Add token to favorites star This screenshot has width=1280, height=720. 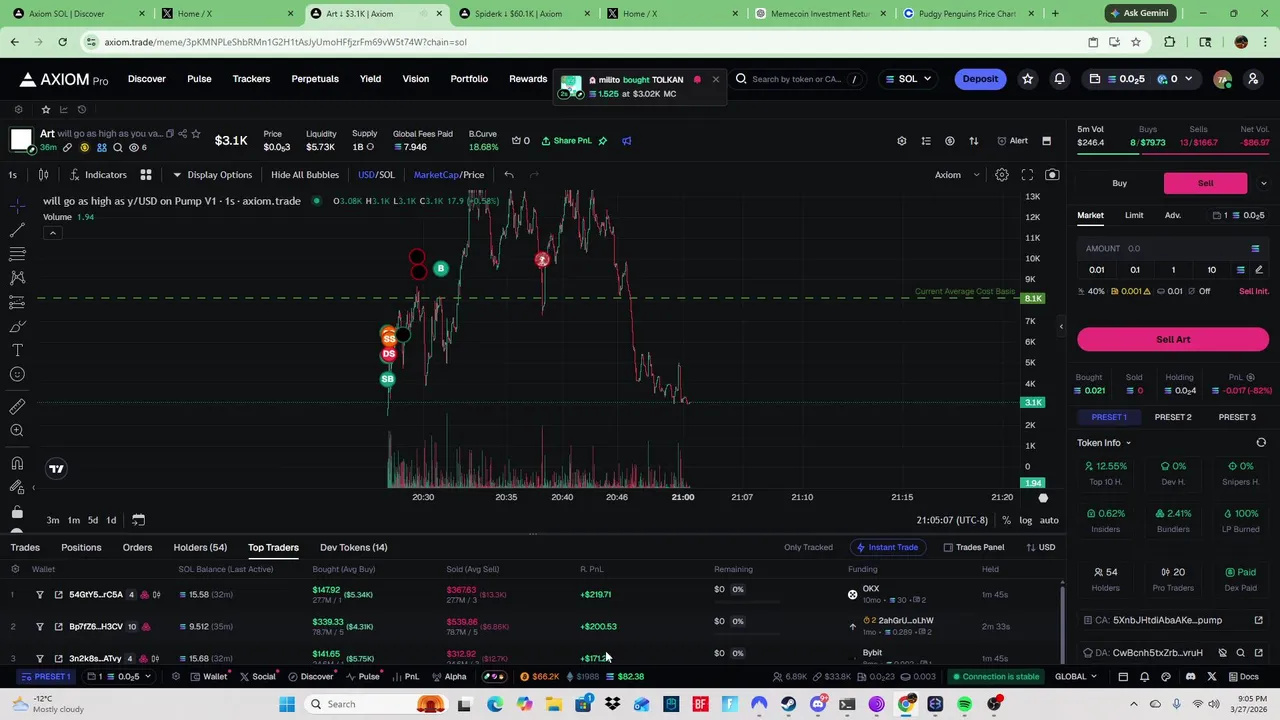pyautogui.click(x=196, y=133)
